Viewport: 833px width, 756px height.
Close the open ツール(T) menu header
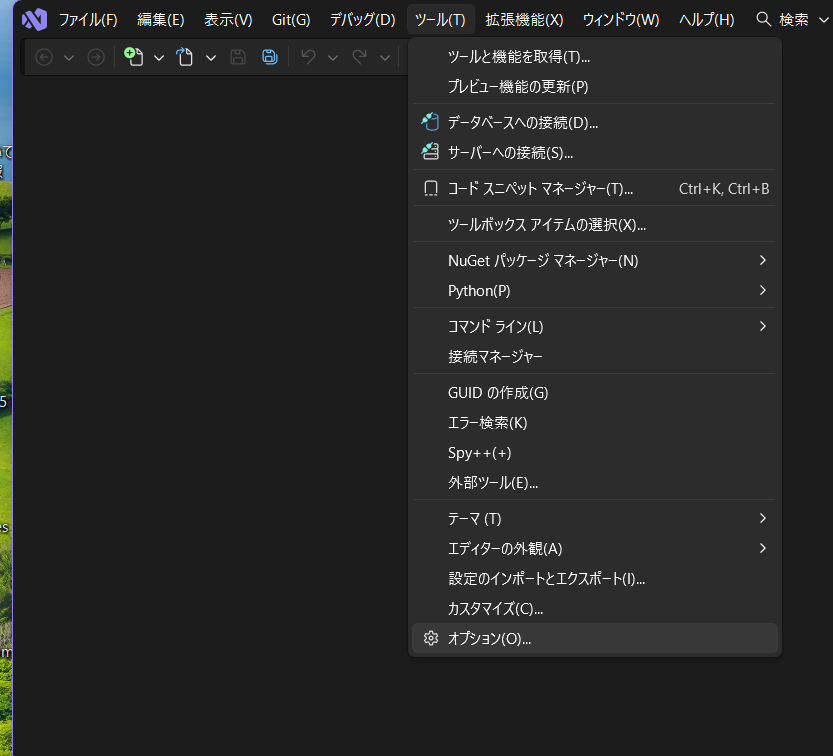[x=440, y=20]
